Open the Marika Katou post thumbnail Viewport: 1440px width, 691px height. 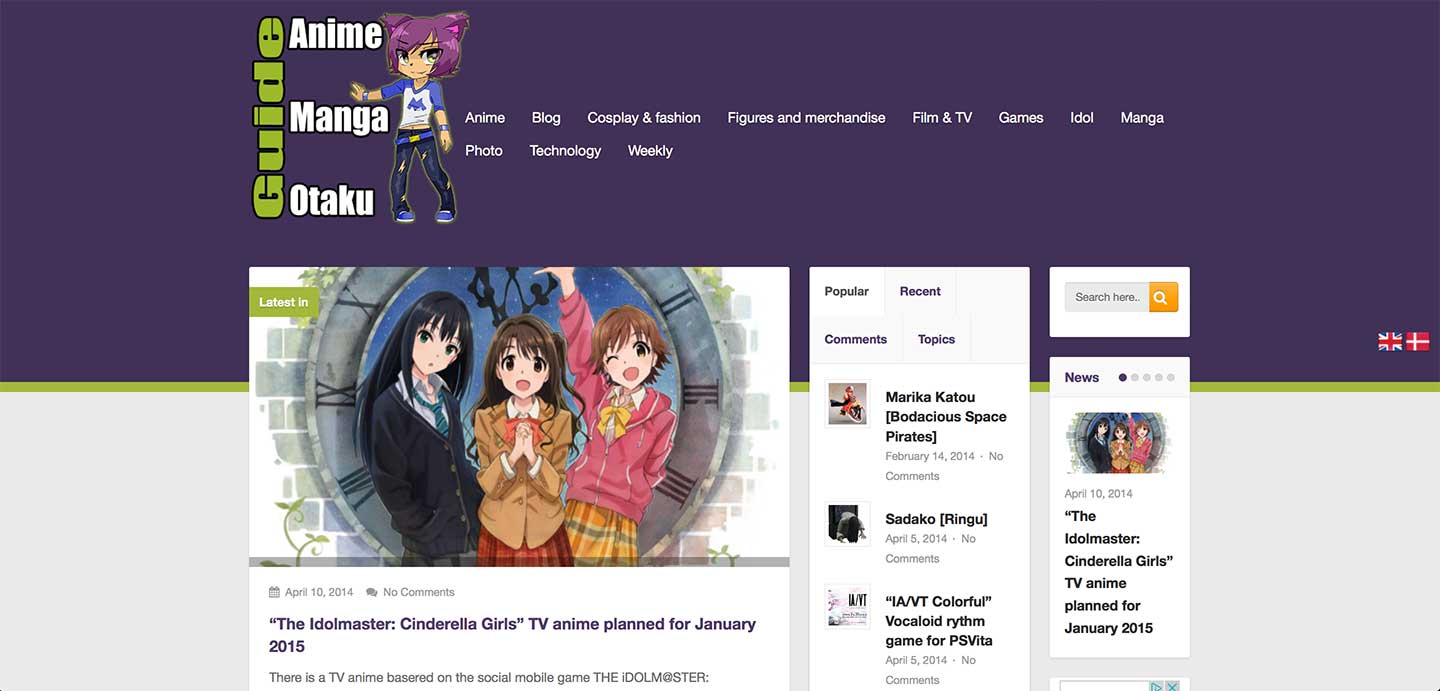click(847, 404)
